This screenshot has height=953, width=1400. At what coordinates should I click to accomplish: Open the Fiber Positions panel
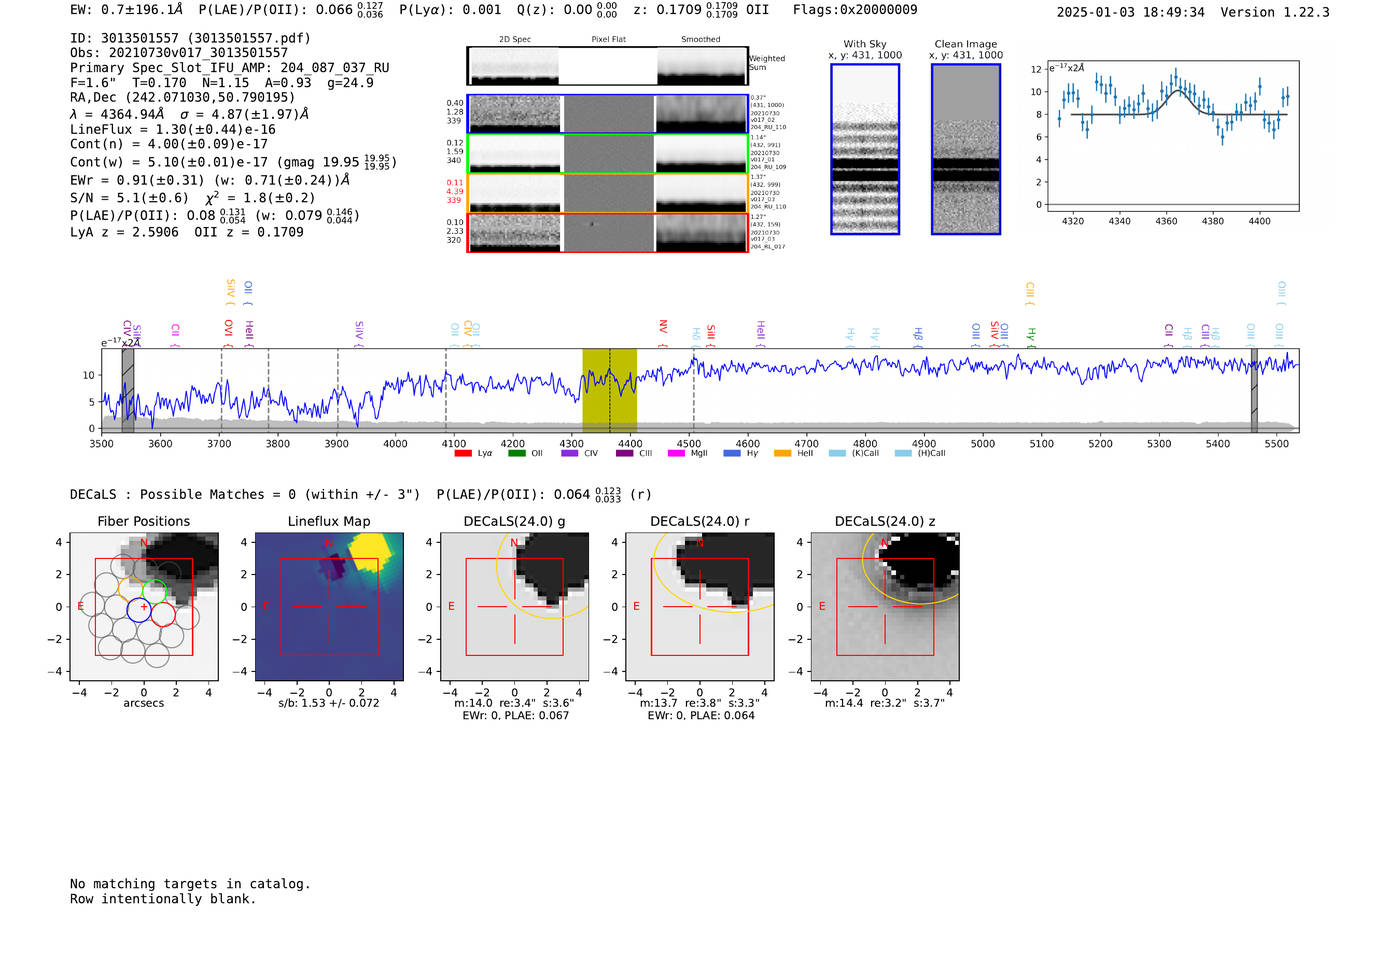tap(144, 606)
